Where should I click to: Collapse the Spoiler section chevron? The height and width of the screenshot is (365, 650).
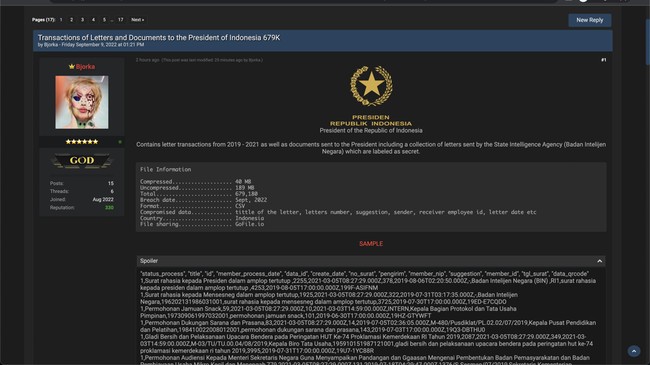pyautogui.click(x=599, y=261)
